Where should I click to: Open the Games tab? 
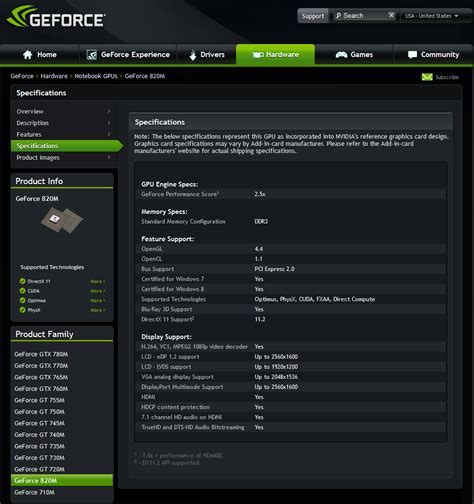pyautogui.click(x=354, y=55)
